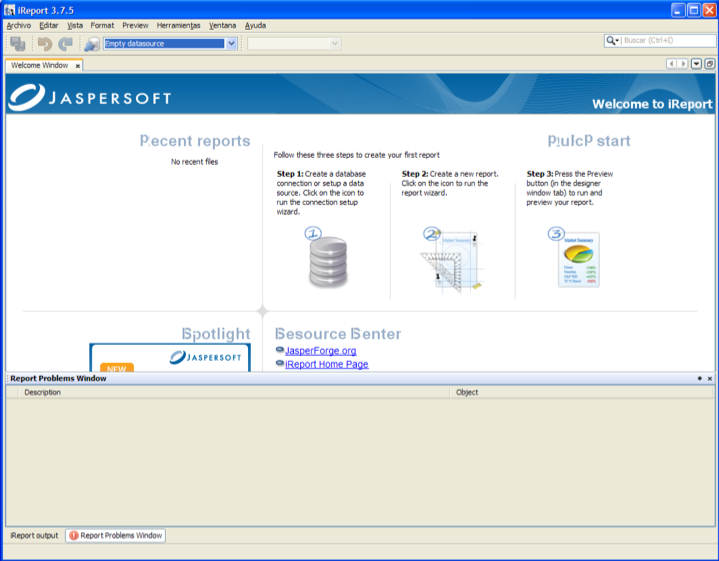This screenshot has height=561, width=719.
Task: Open the disabled combo box beside datasource
Action: pos(294,44)
